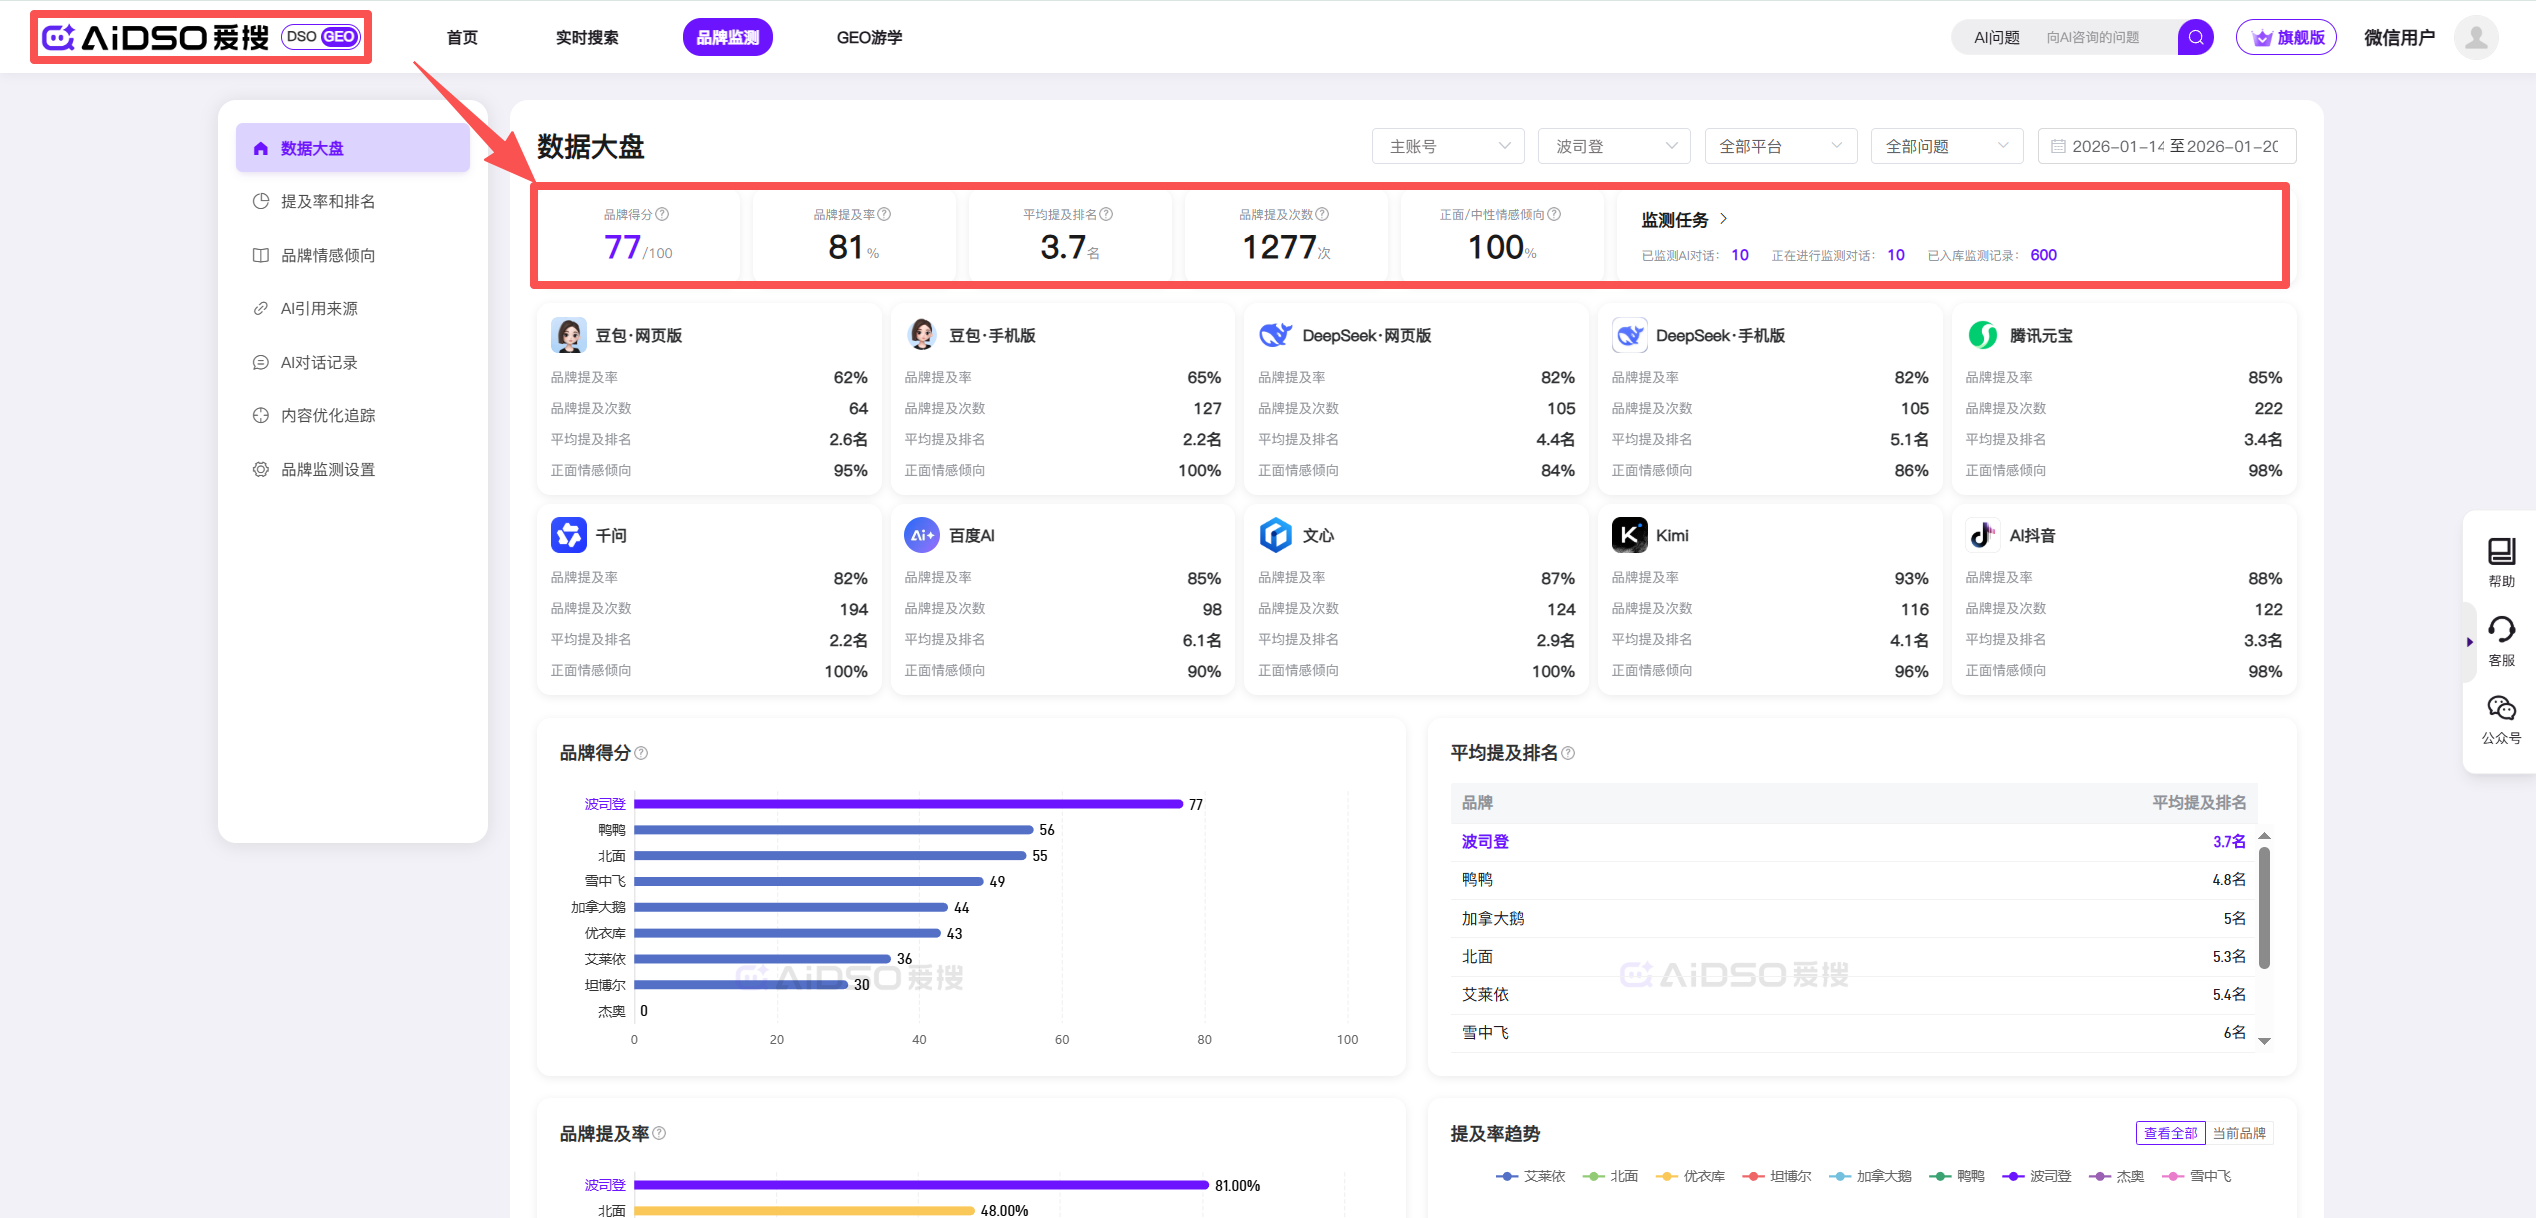Toggle 波司登 legend in trend chart
This screenshot has width=2536, height=1218.
(2037, 1176)
